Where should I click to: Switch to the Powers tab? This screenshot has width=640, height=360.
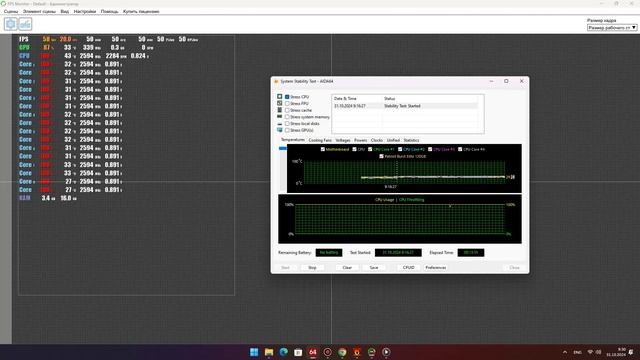click(x=360, y=140)
